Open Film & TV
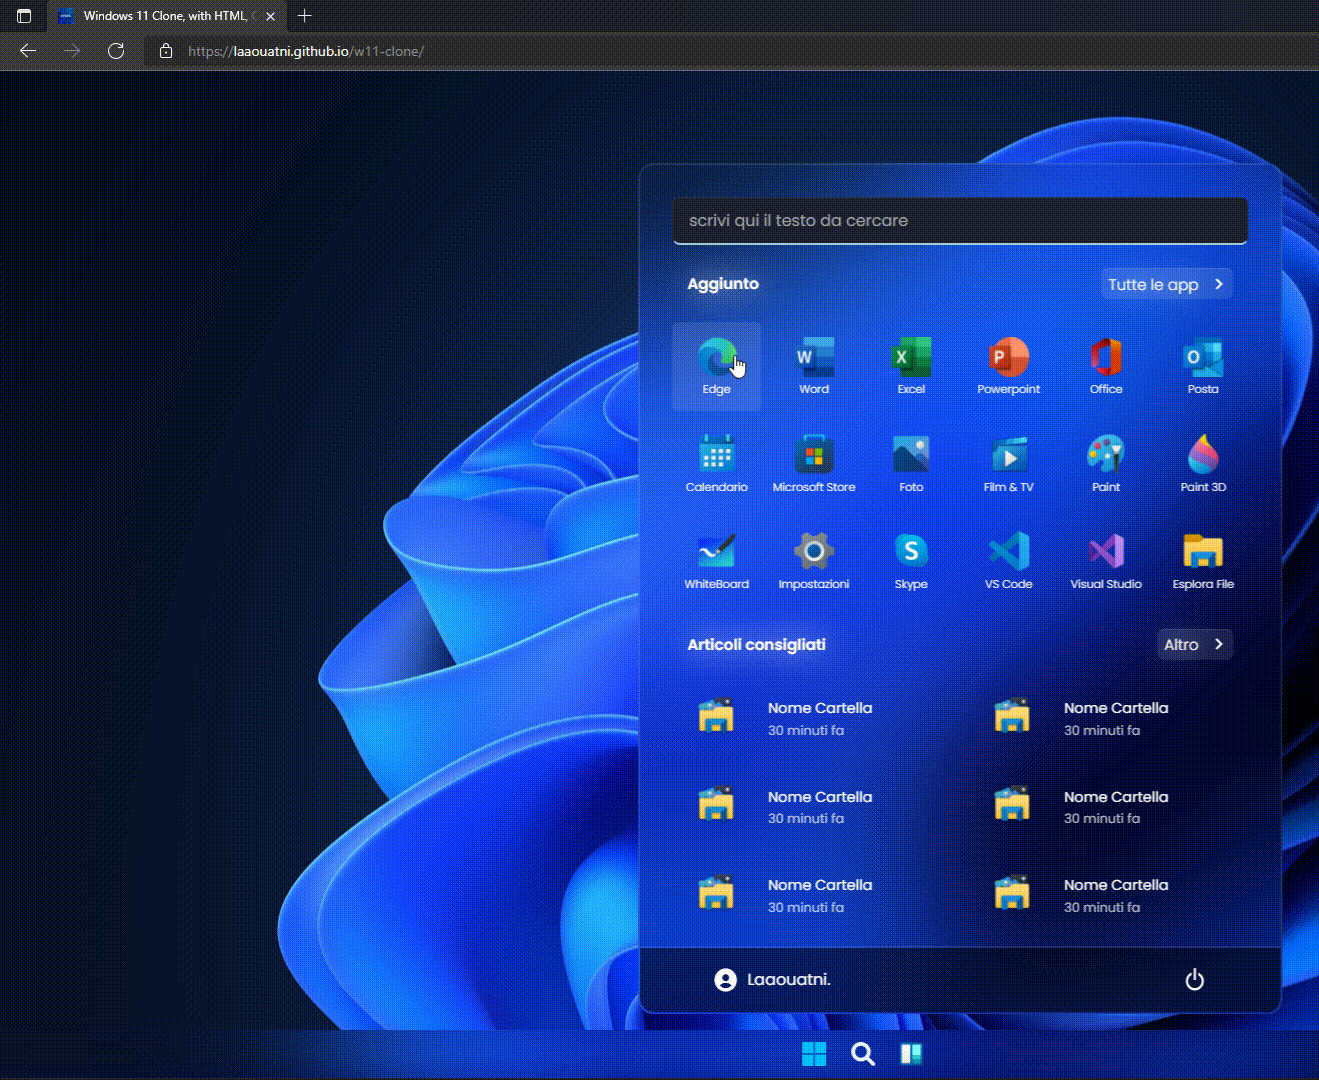The height and width of the screenshot is (1080, 1319). point(1008,463)
